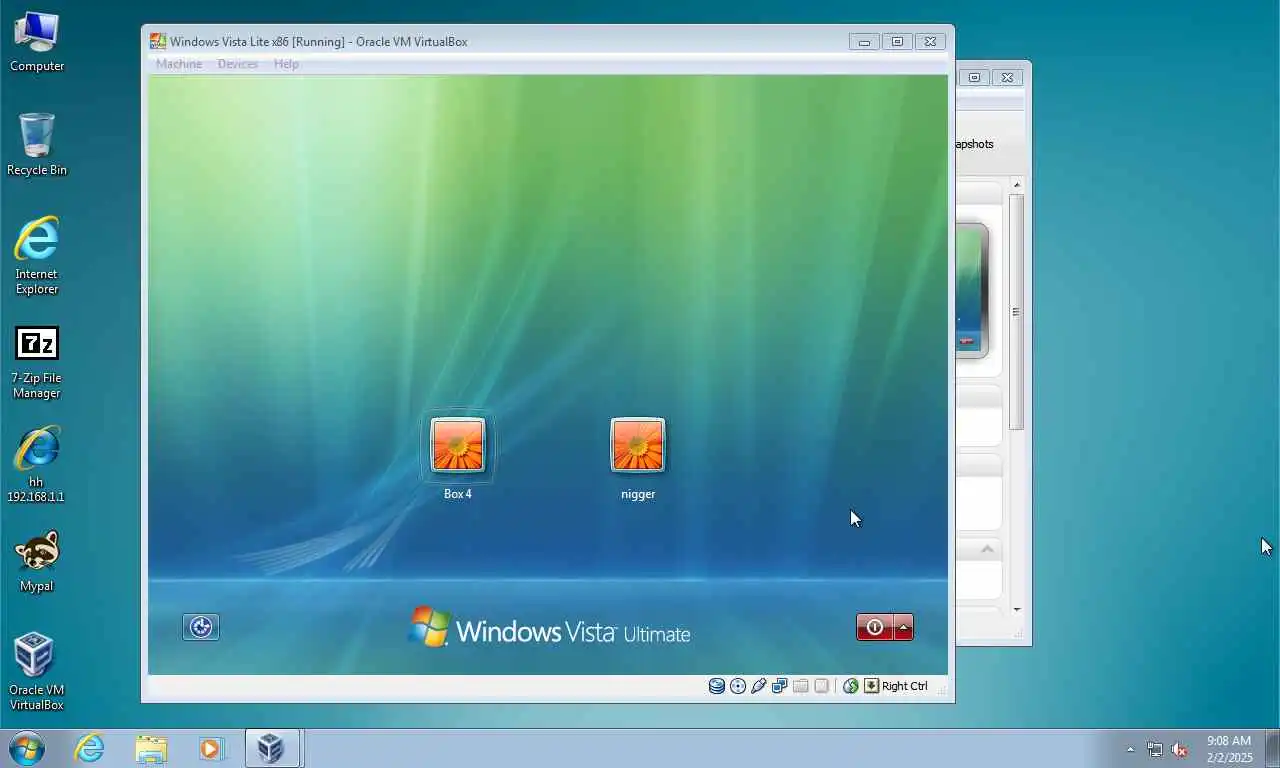Image resolution: width=1280 pixels, height=768 pixels.
Task: Click the Box 4 account name label
Action: pos(458,494)
